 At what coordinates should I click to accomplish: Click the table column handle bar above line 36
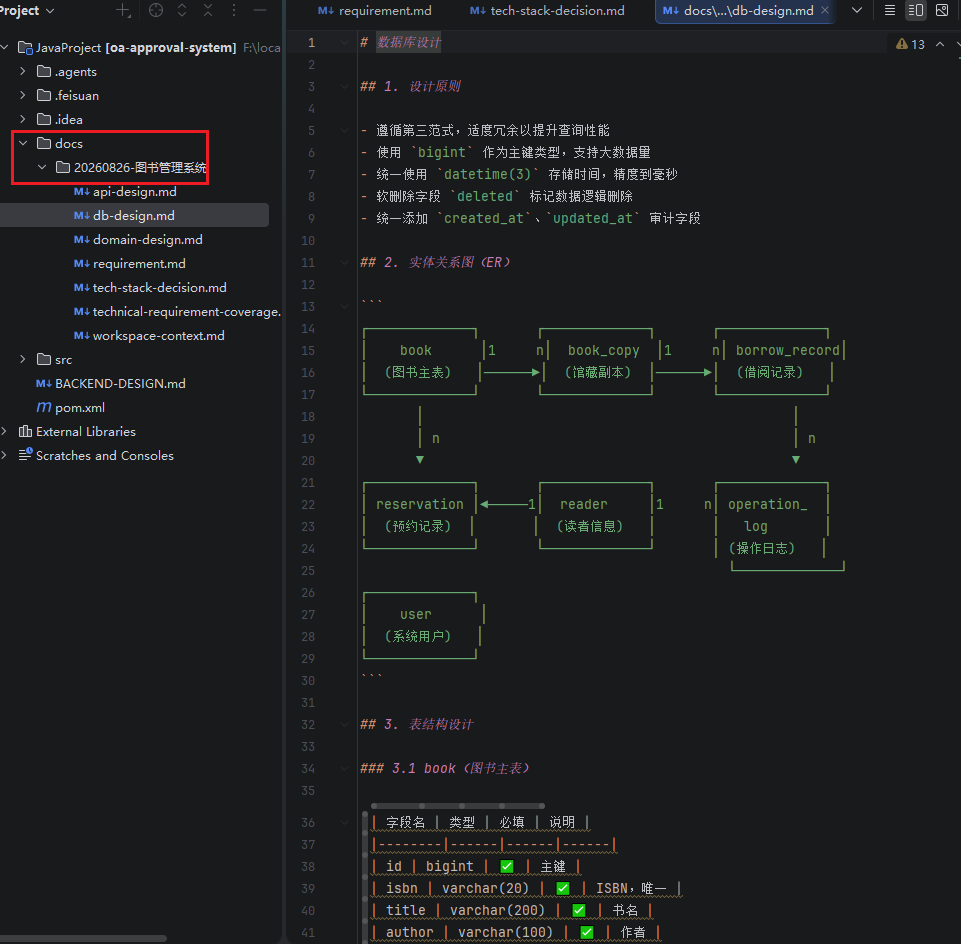(x=457, y=805)
